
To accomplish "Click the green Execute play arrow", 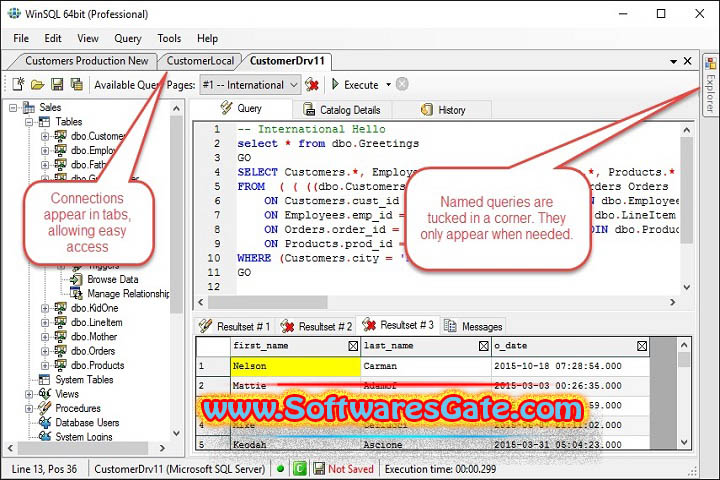I will 335,84.
